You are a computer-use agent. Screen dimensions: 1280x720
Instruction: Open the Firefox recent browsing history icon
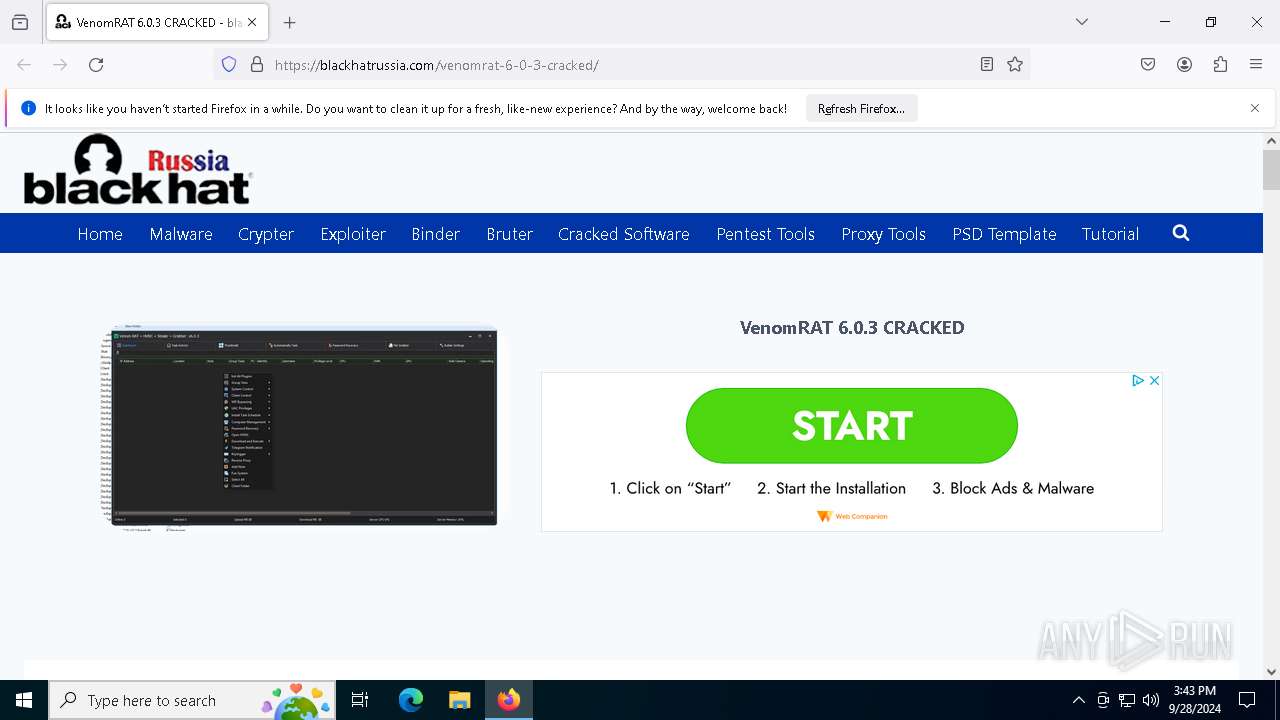click(x=20, y=22)
